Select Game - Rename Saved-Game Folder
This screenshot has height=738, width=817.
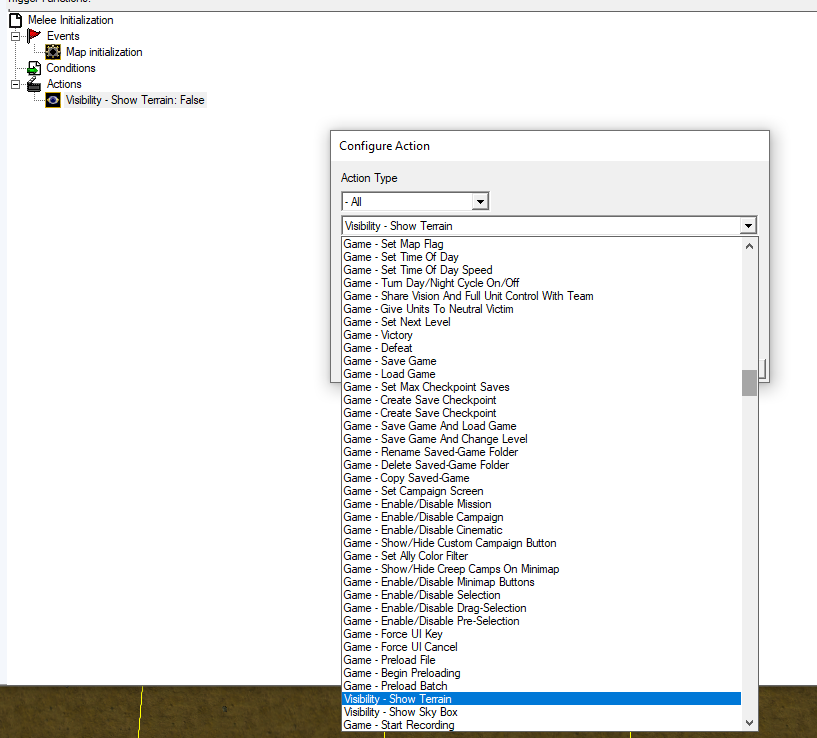click(x=541, y=452)
